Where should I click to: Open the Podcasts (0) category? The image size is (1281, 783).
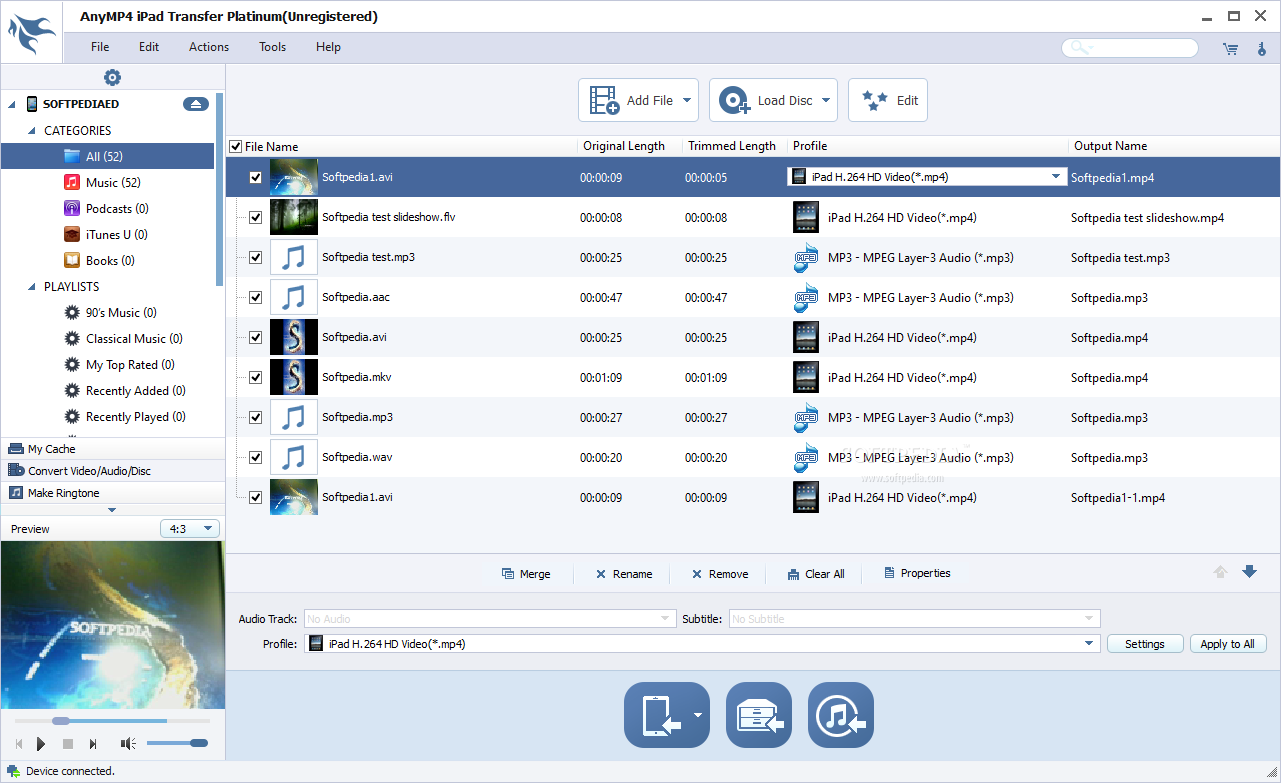tap(107, 208)
